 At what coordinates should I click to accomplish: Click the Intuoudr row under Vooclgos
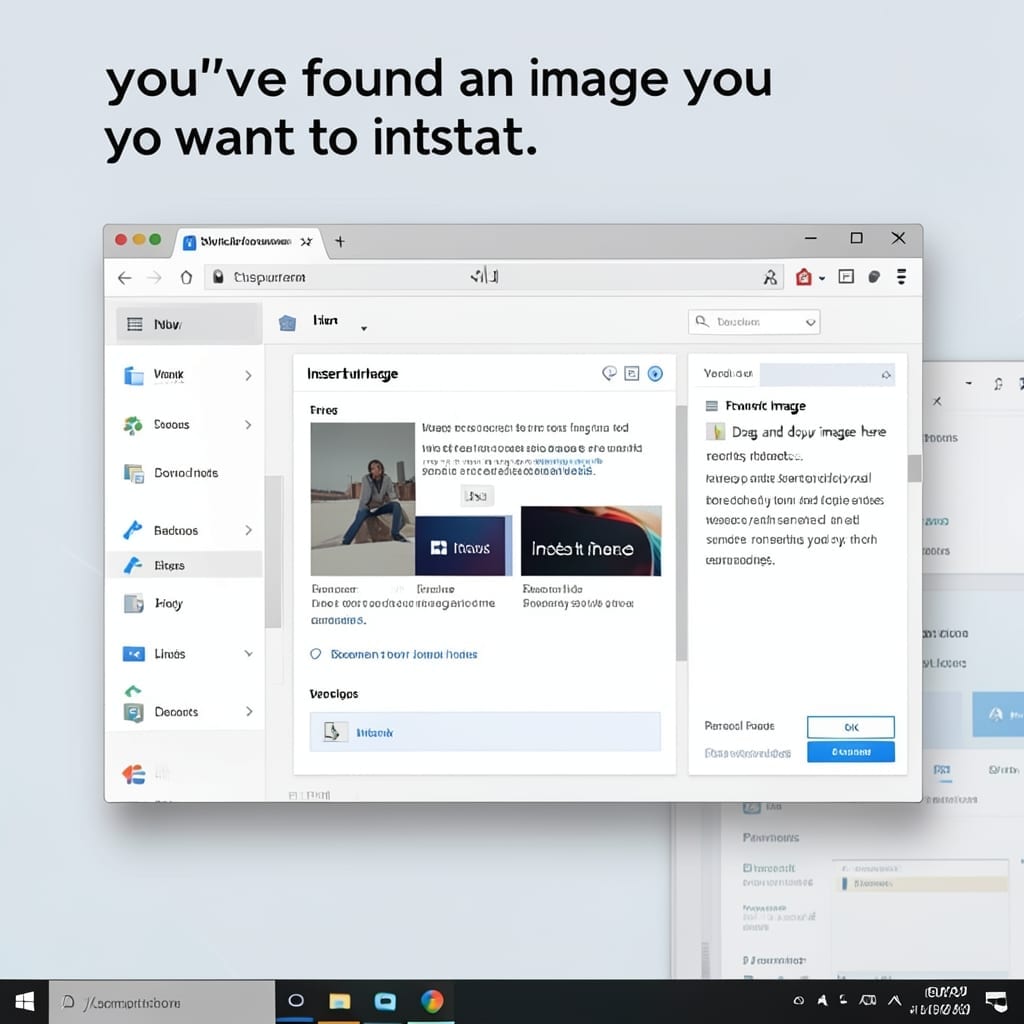pyautogui.click(x=485, y=731)
